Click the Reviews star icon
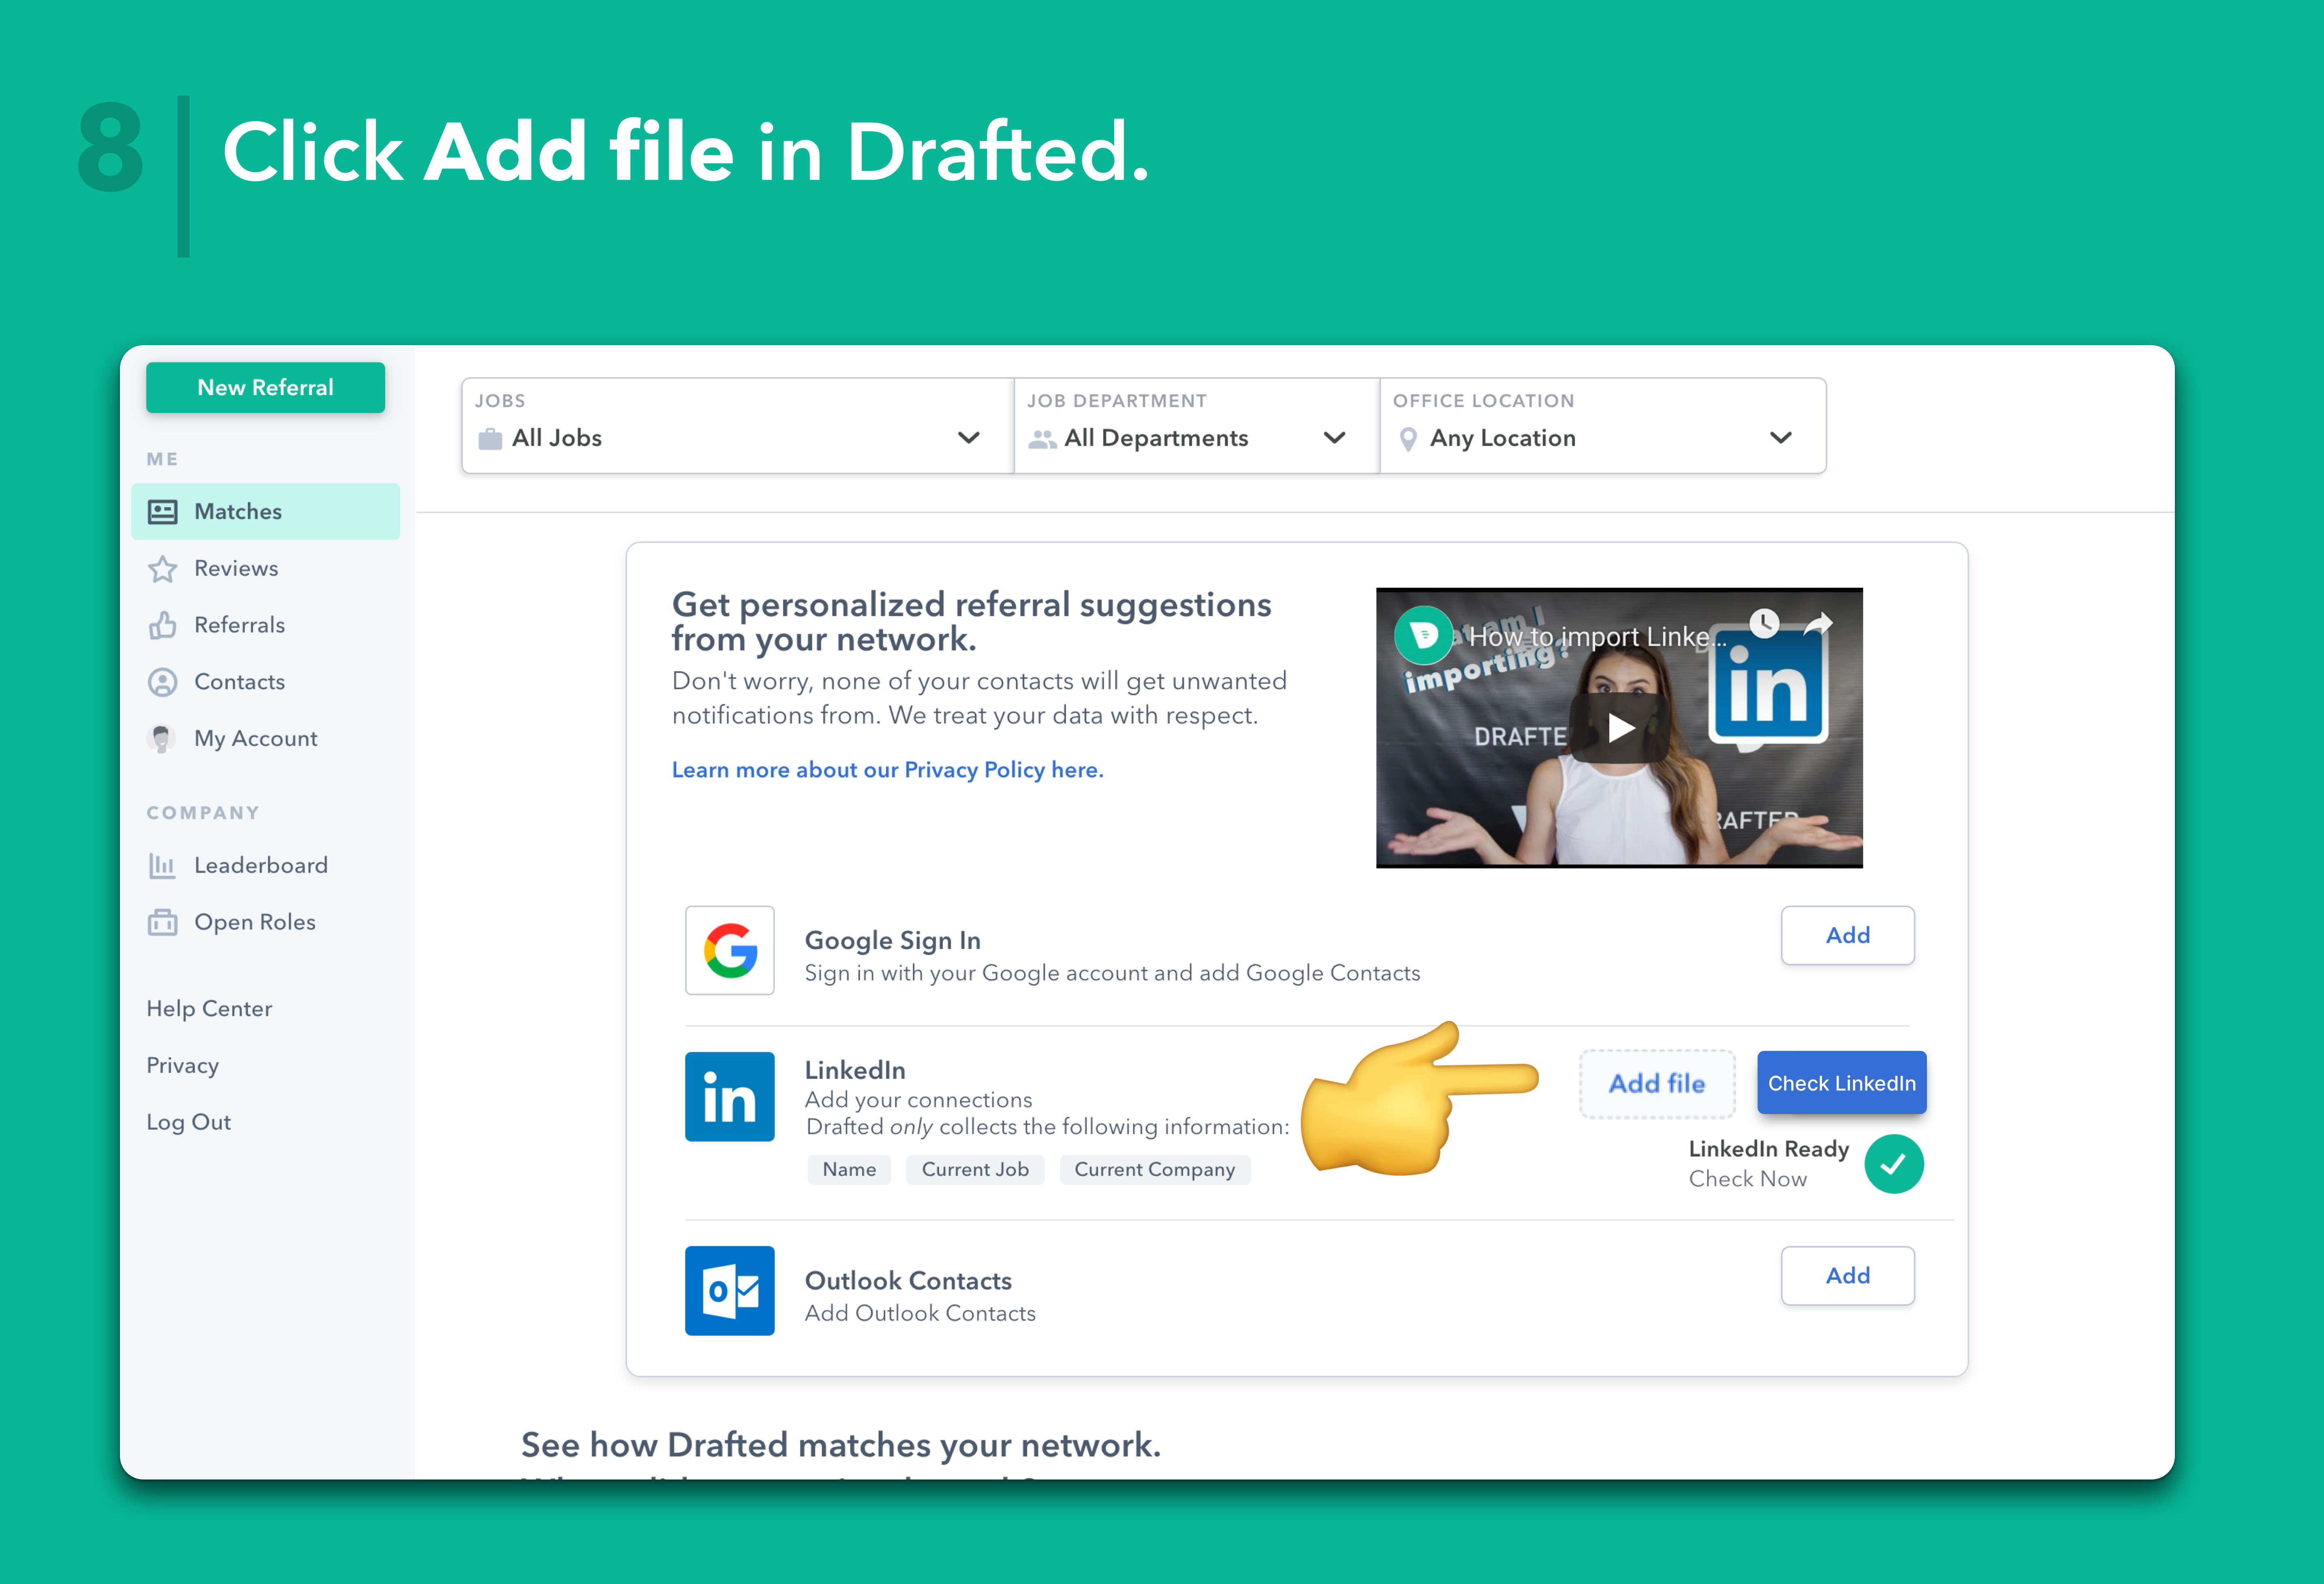2324x1584 pixels. [162, 569]
